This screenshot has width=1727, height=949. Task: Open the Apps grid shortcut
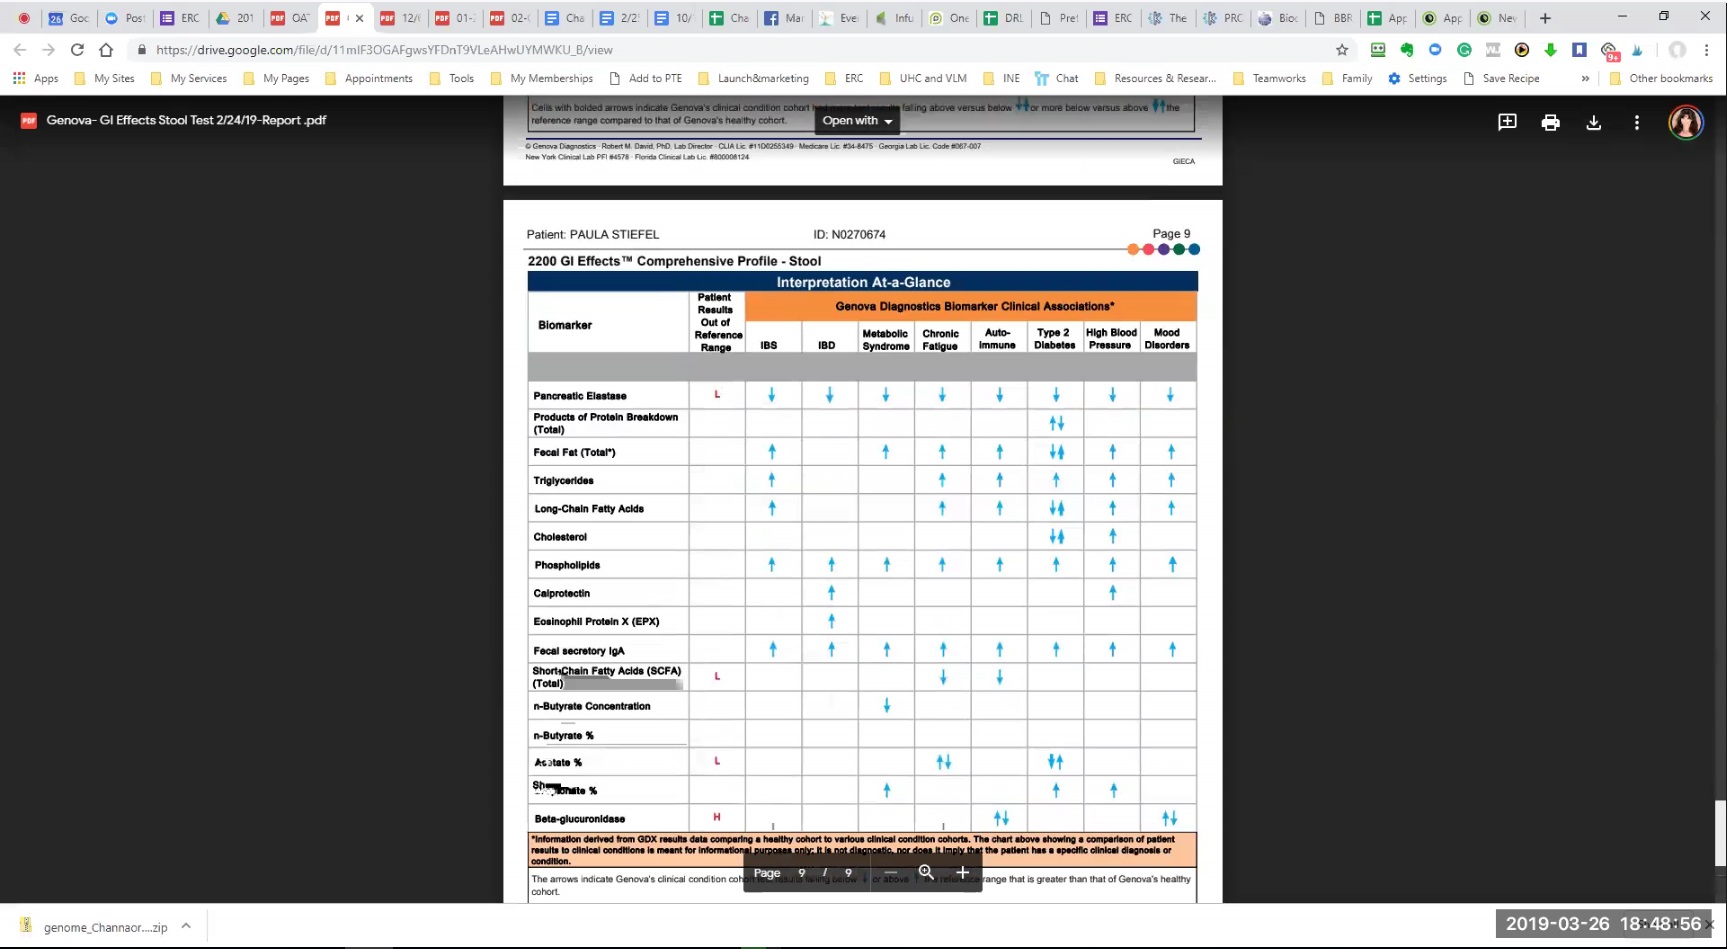click(x=35, y=78)
